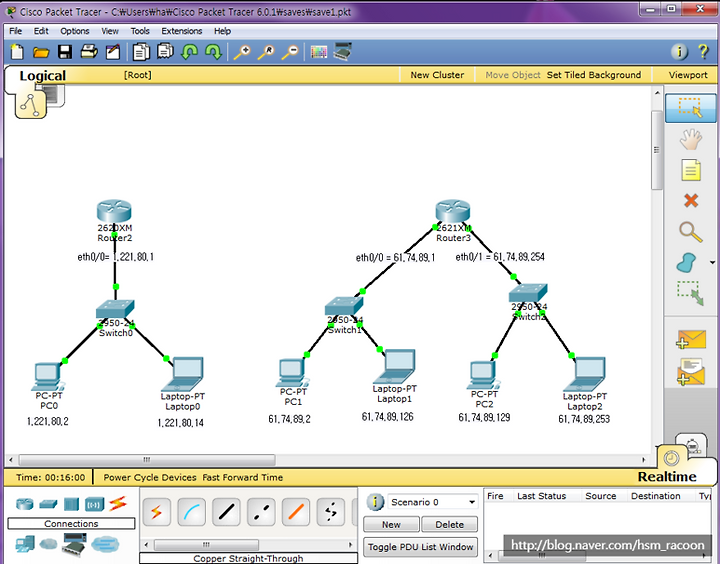Pick the Console cable connection icon
Viewport: 720px width, 564px height.
coord(191,512)
